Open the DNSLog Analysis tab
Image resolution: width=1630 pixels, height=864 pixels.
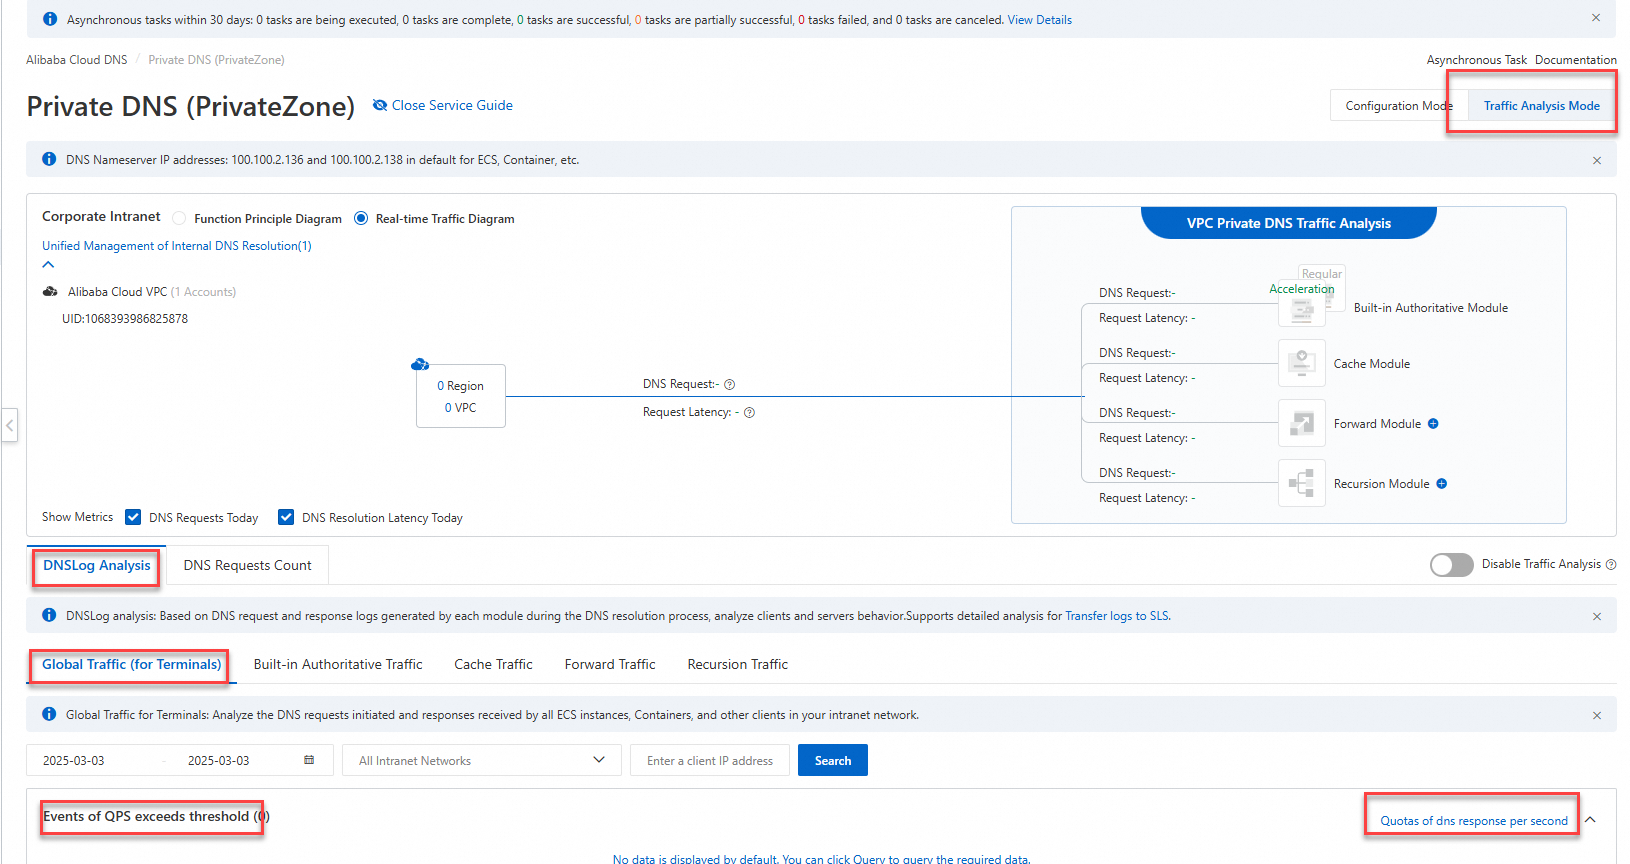96,565
